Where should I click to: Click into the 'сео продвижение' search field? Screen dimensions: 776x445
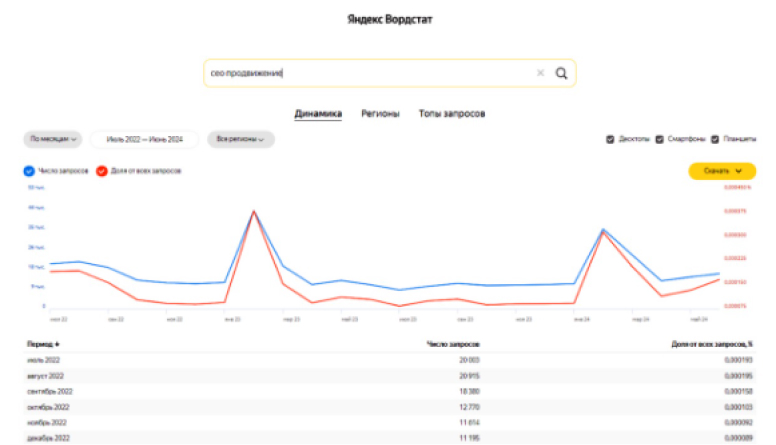coord(370,73)
